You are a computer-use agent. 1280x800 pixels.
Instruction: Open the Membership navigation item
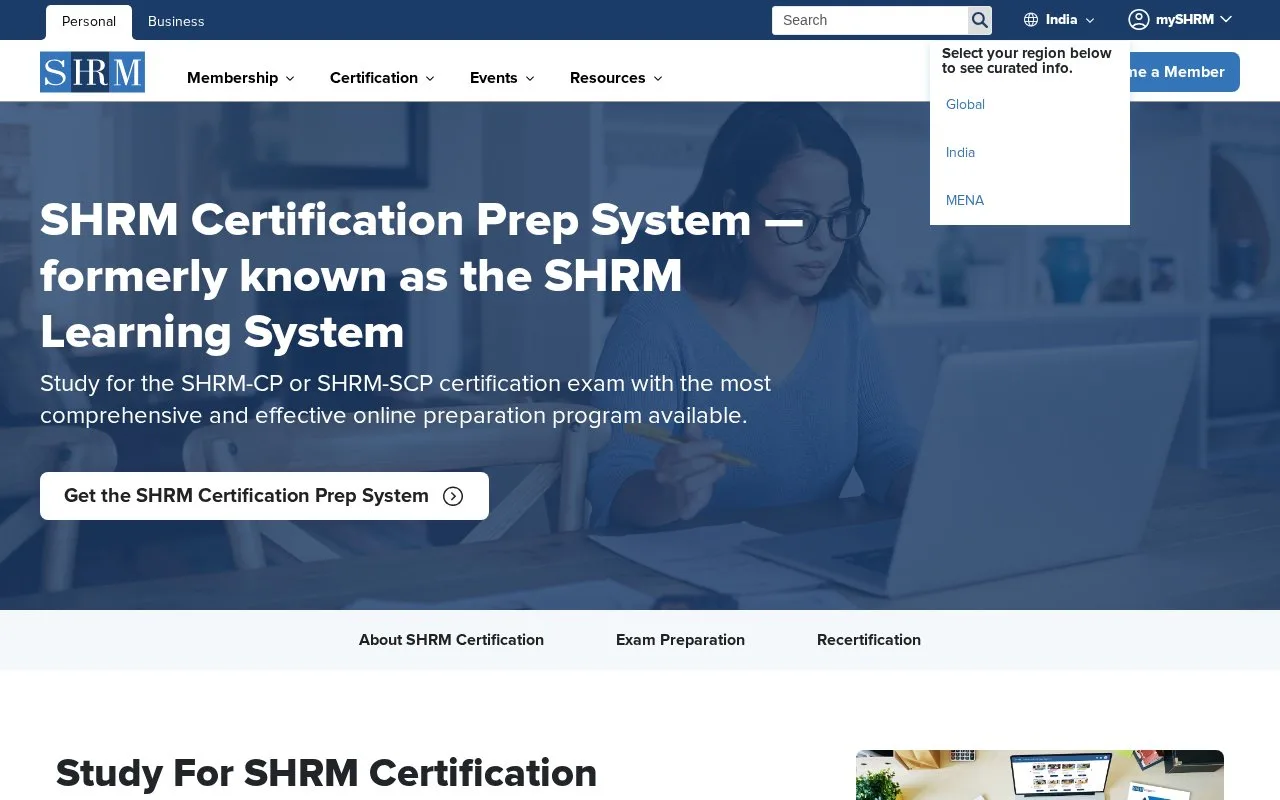click(232, 78)
